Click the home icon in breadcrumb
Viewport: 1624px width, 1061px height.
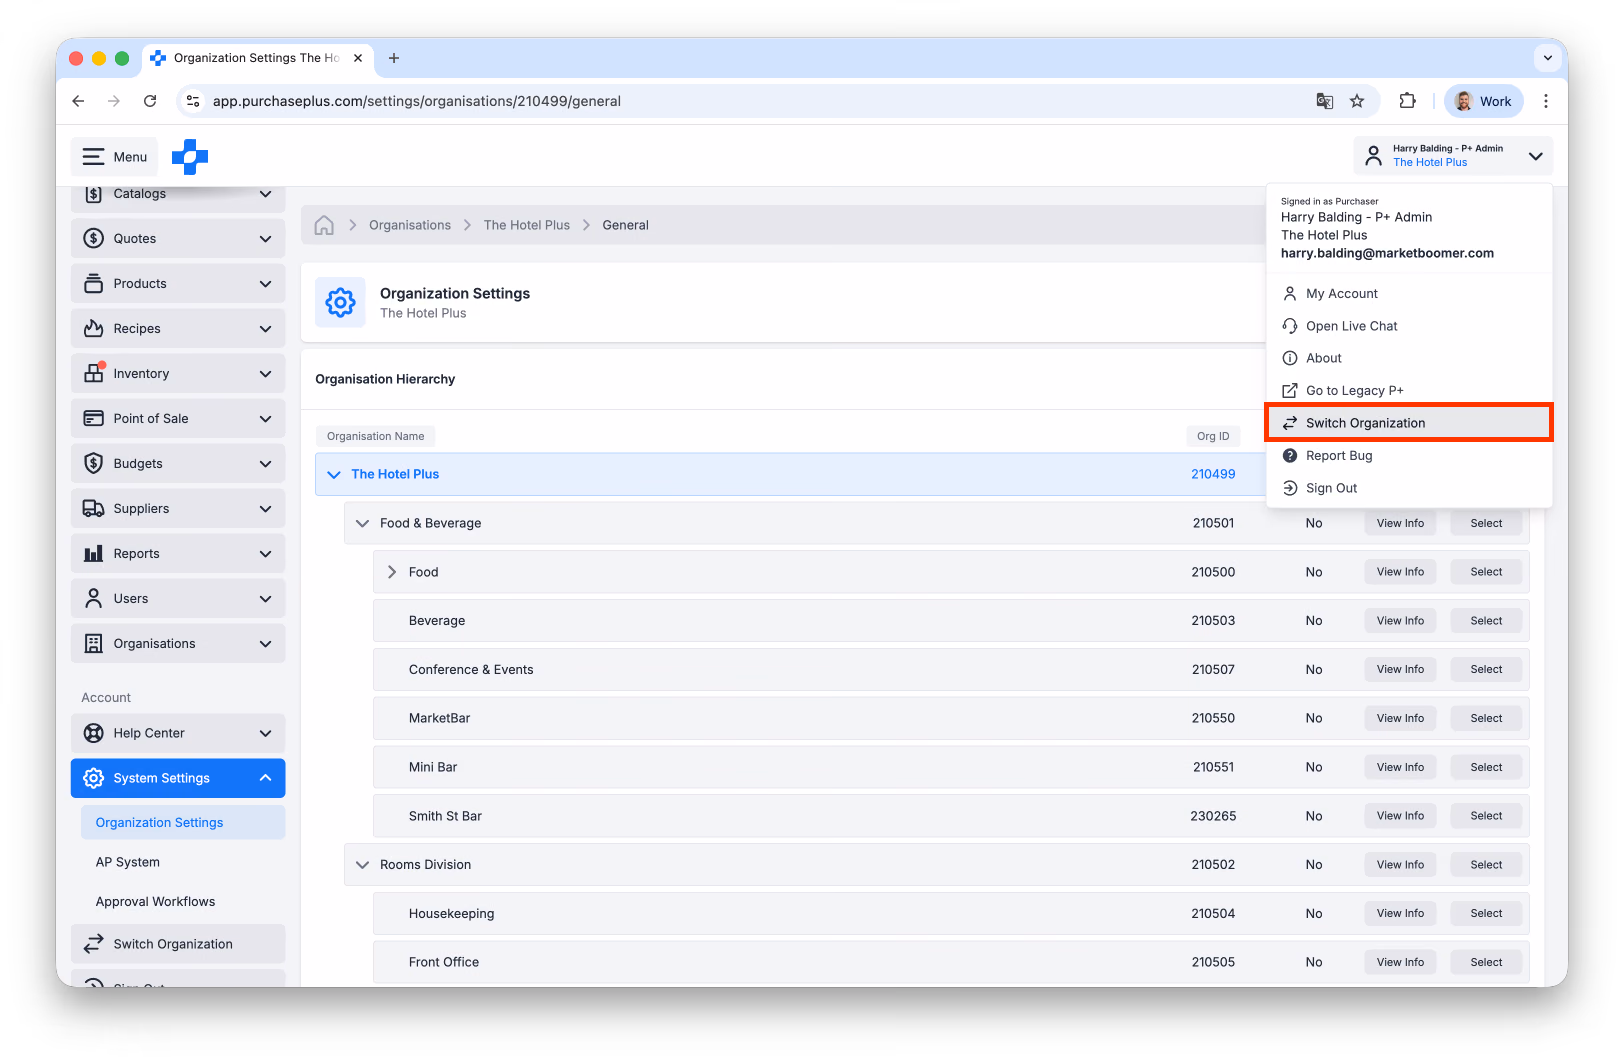[324, 225]
